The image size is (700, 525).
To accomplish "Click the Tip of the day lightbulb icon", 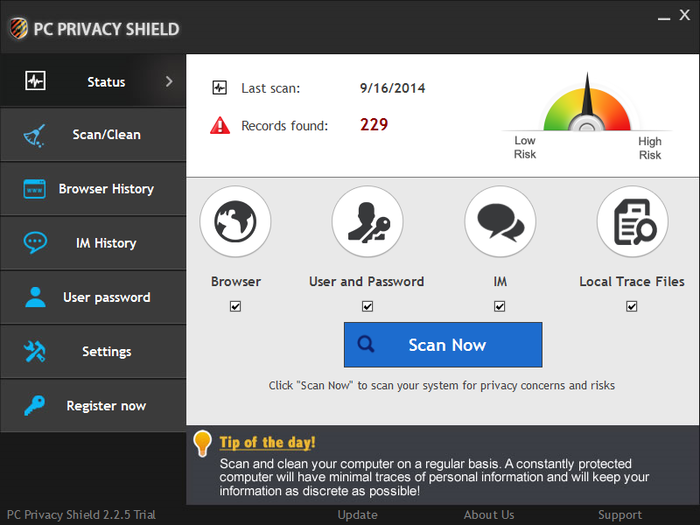I will [202, 443].
